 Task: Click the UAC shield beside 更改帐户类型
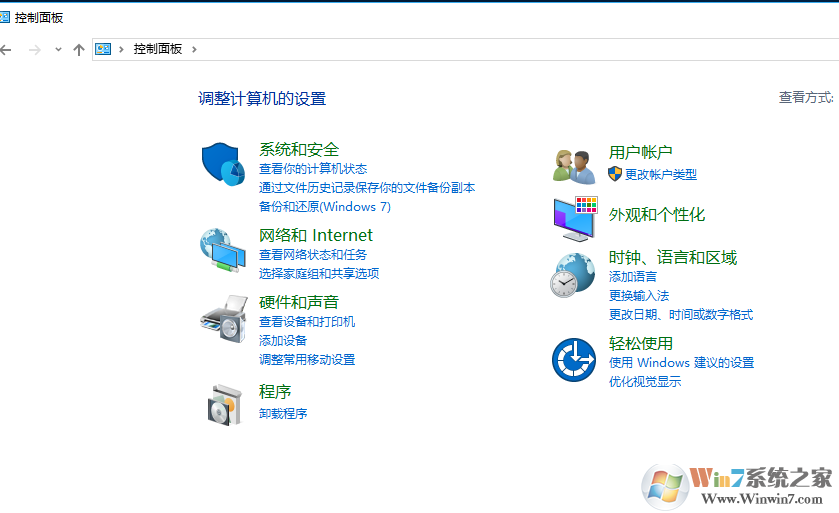tap(615, 174)
